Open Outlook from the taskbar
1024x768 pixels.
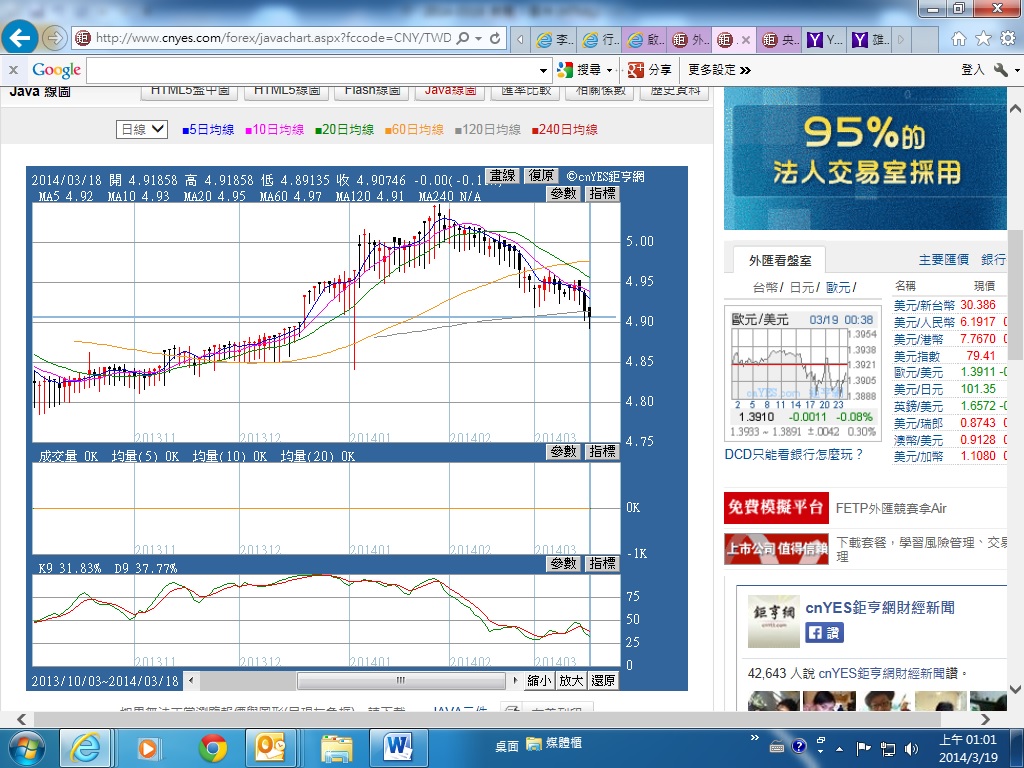click(x=270, y=748)
